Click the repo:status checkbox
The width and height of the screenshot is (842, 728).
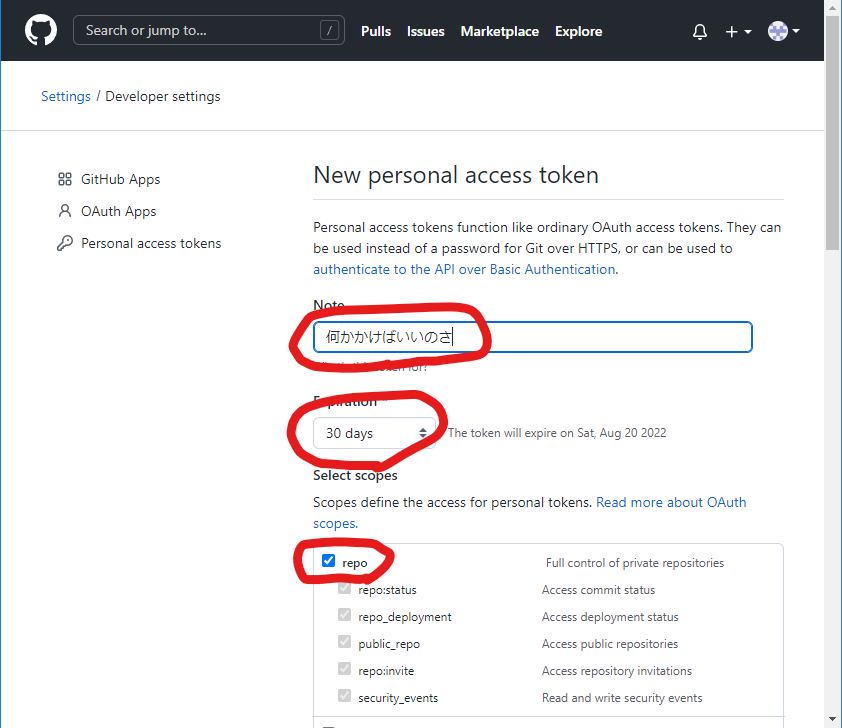(x=344, y=589)
